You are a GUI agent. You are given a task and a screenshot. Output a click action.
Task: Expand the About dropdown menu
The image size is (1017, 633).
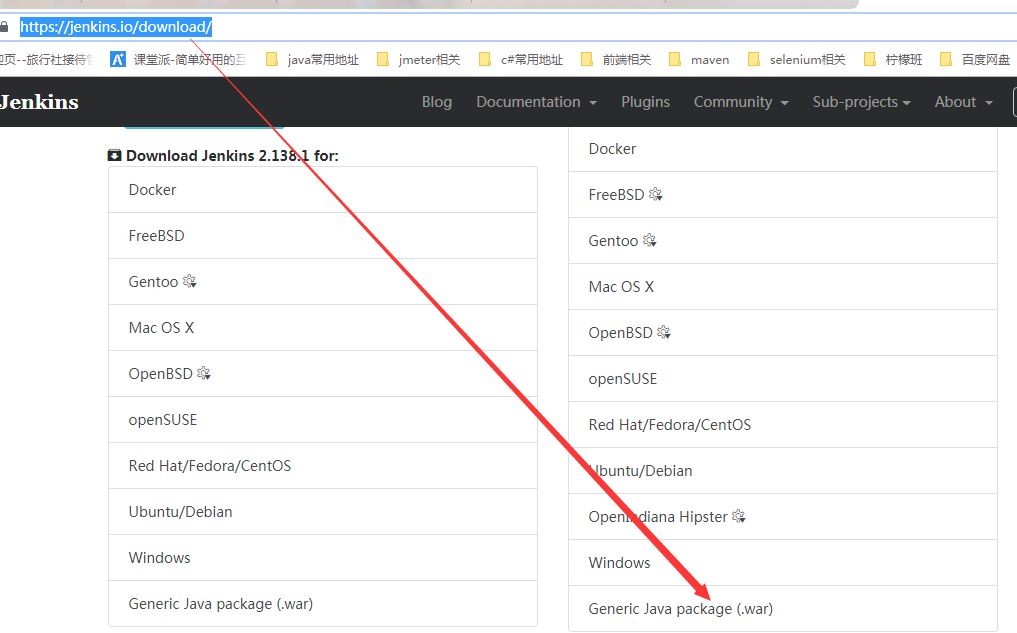(964, 102)
